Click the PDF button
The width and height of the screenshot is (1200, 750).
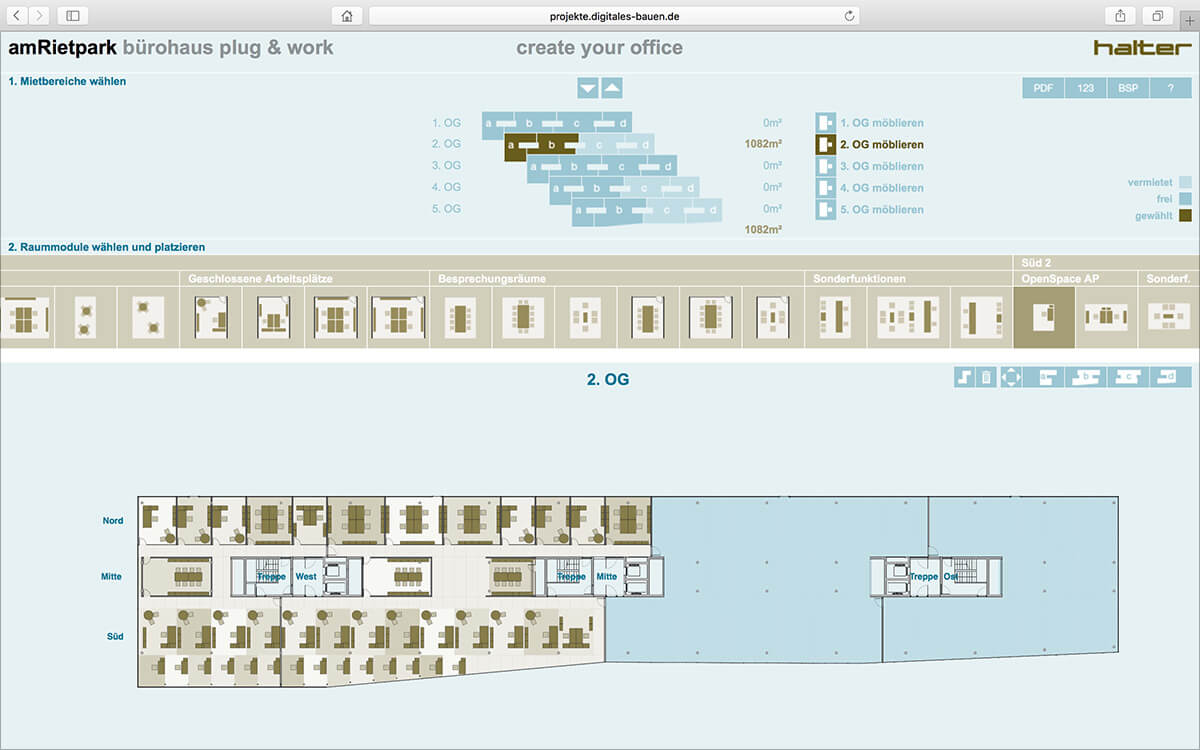(1043, 88)
